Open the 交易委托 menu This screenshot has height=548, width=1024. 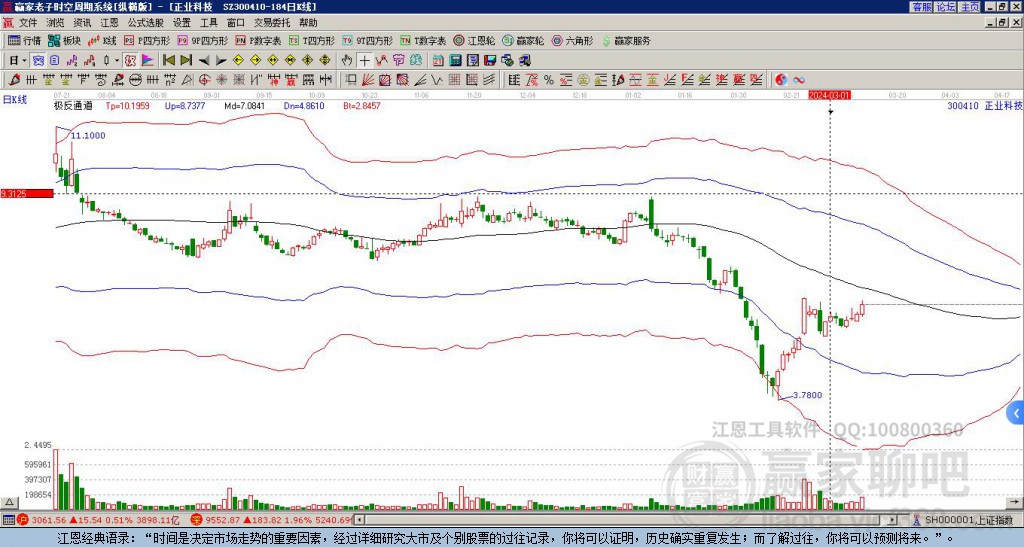click(x=272, y=23)
